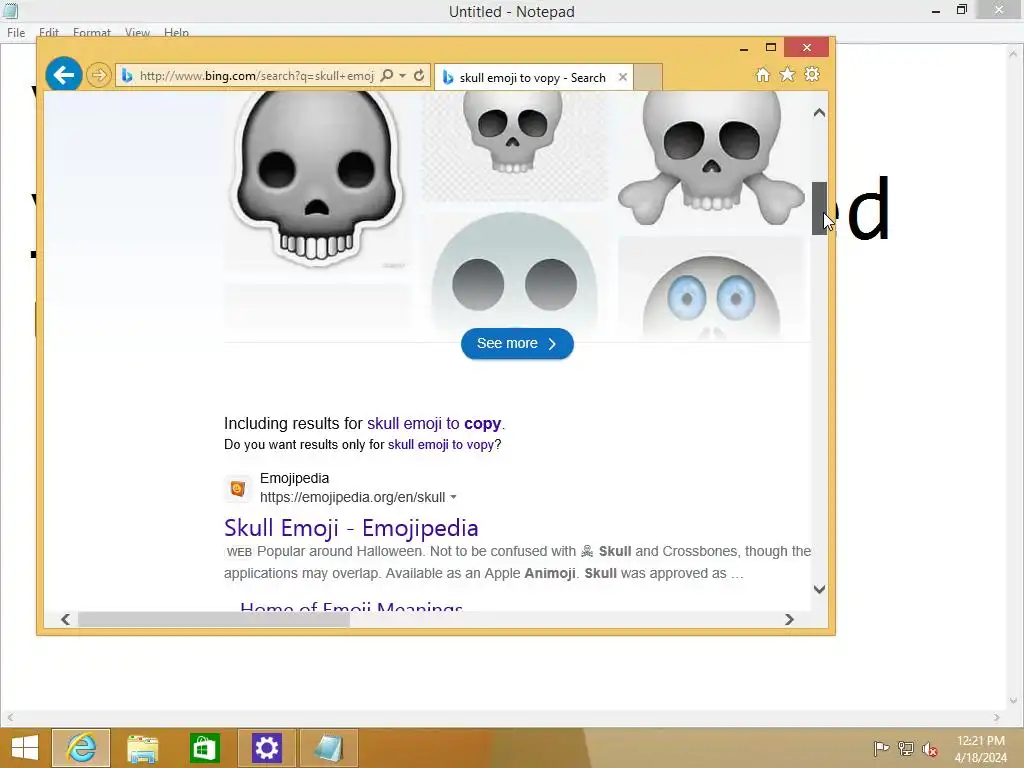
Task: Follow 'skull emoji to copy' corrected link
Action: click(434, 423)
